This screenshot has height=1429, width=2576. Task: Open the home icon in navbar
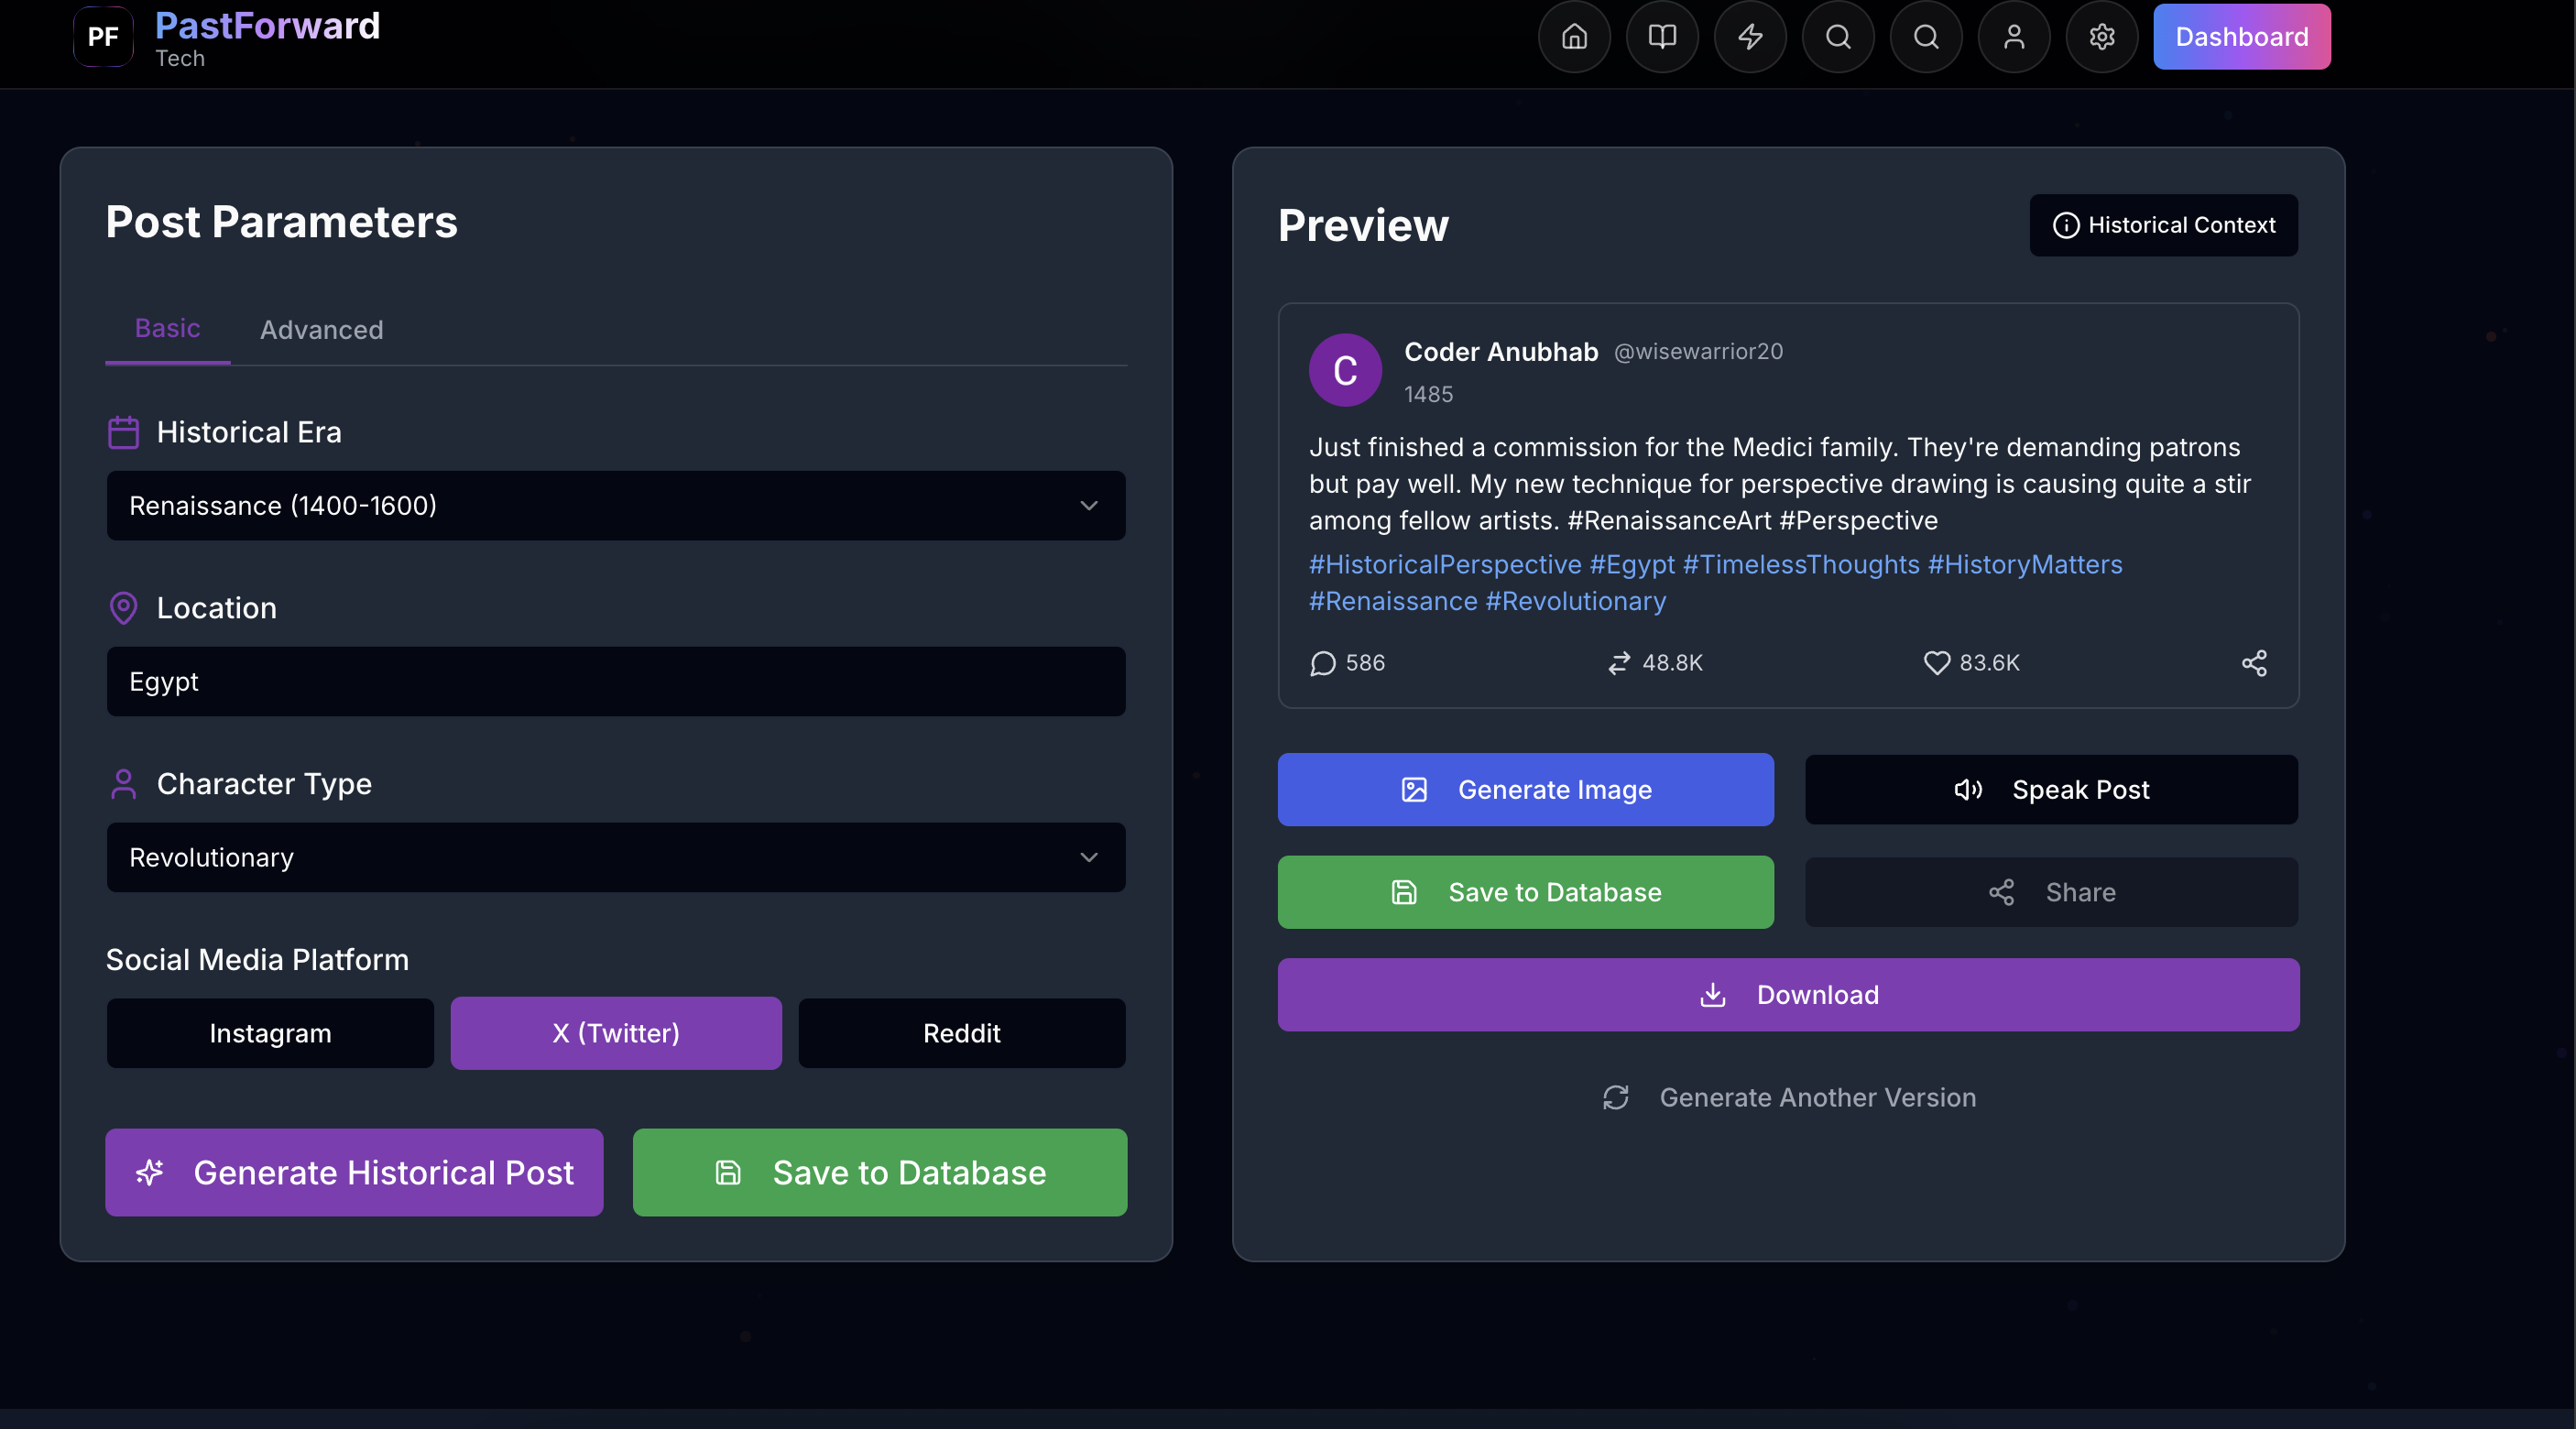tap(1574, 37)
